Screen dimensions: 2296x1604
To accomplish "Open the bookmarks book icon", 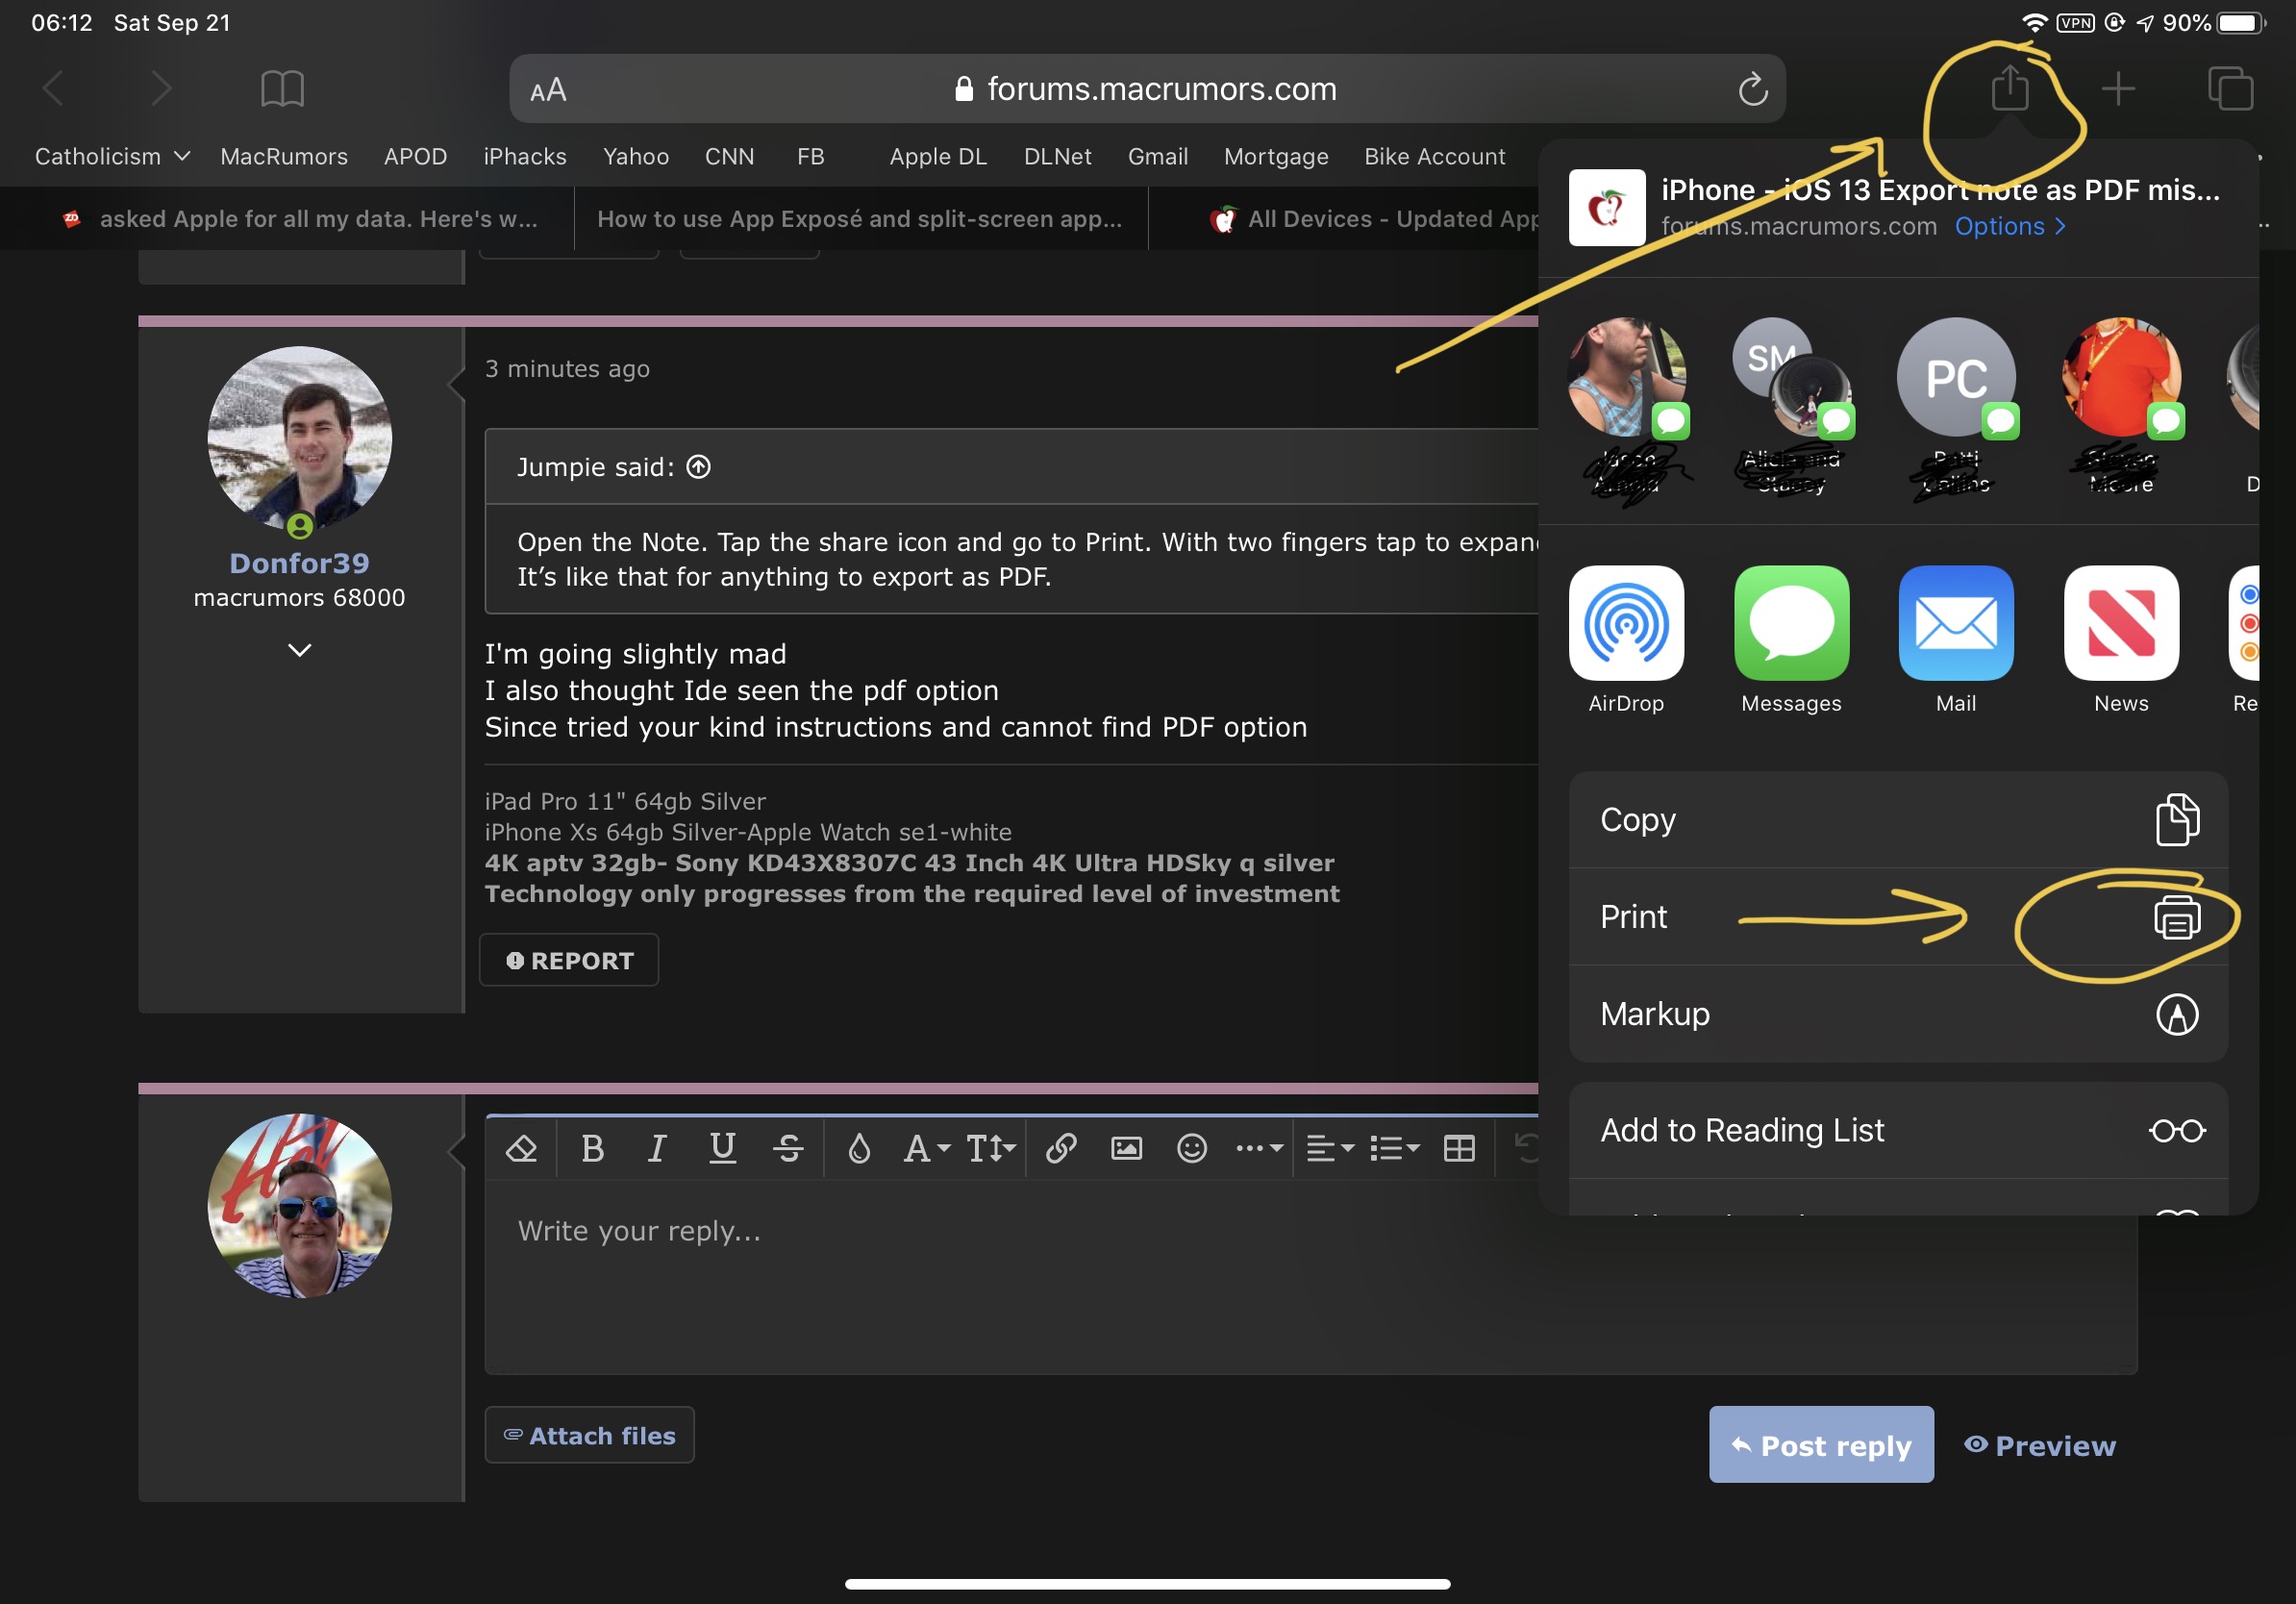I will (x=282, y=89).
